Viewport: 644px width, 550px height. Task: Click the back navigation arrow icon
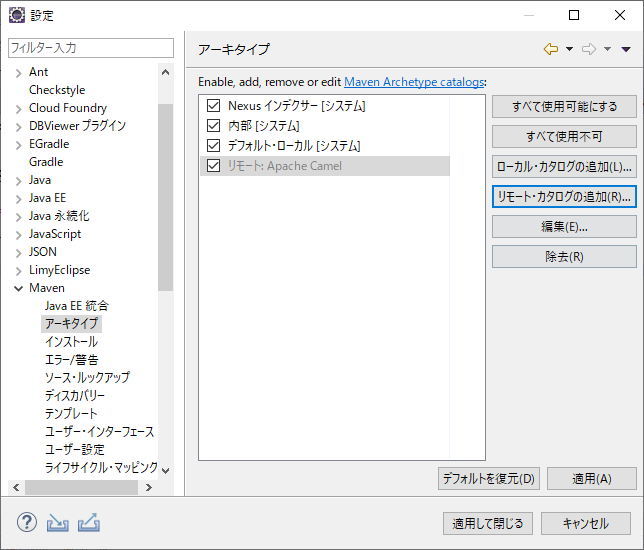click(551, 49)
